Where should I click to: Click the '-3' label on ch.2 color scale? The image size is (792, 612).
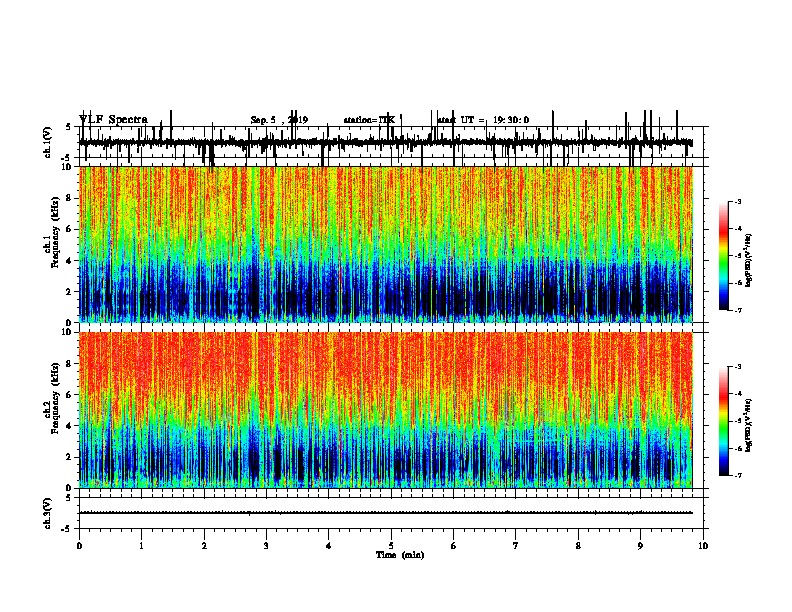click(x=737, y=367)
